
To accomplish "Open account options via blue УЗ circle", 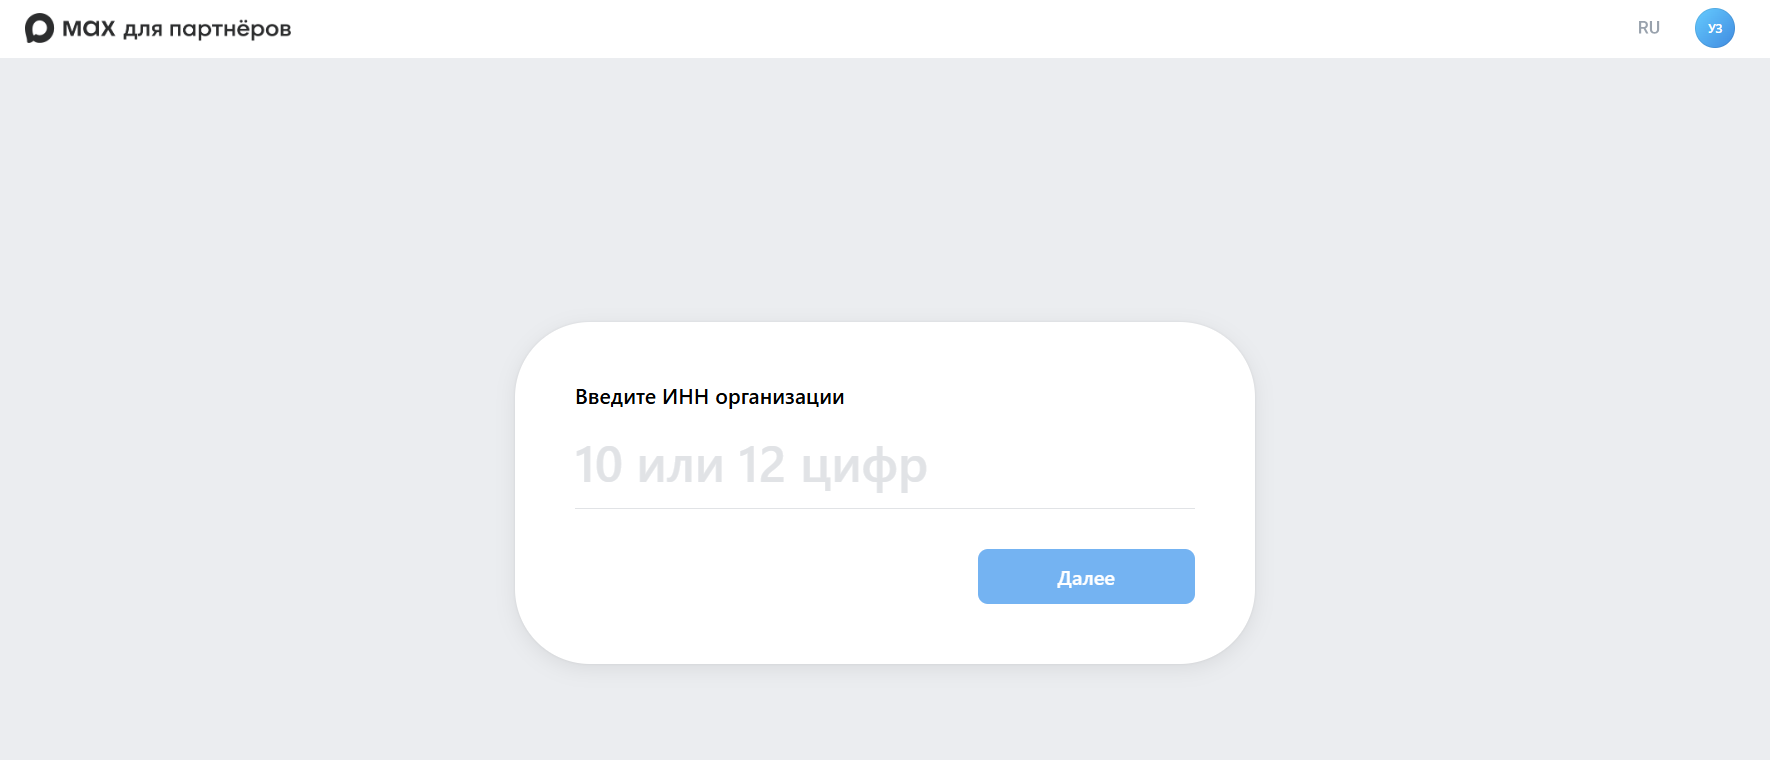I will coord(1714,28).
